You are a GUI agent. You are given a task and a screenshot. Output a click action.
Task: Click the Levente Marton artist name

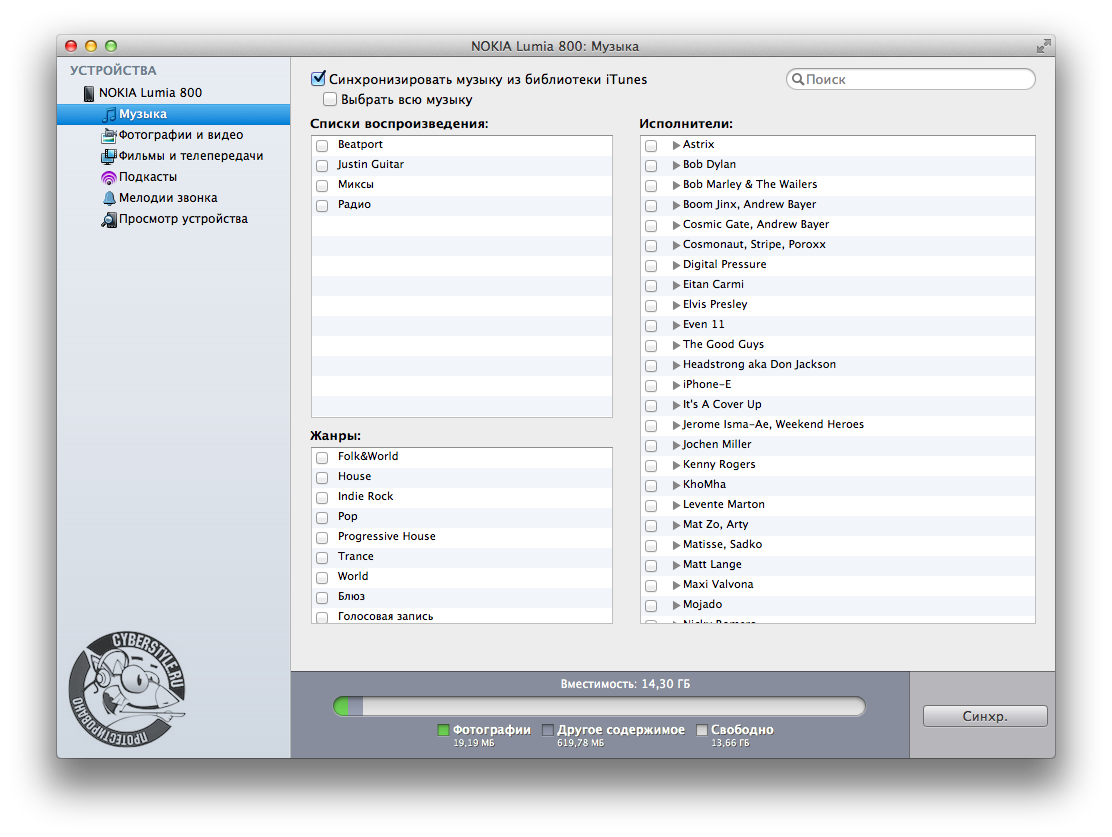(723, 504)
